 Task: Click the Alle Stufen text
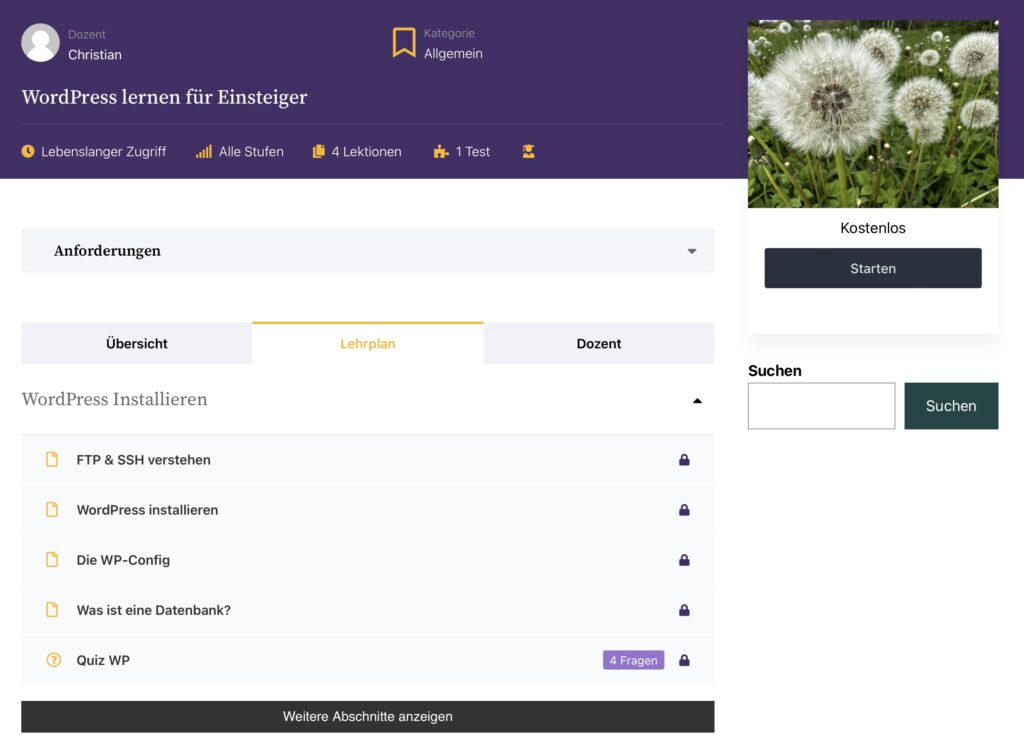click(251, 152)
